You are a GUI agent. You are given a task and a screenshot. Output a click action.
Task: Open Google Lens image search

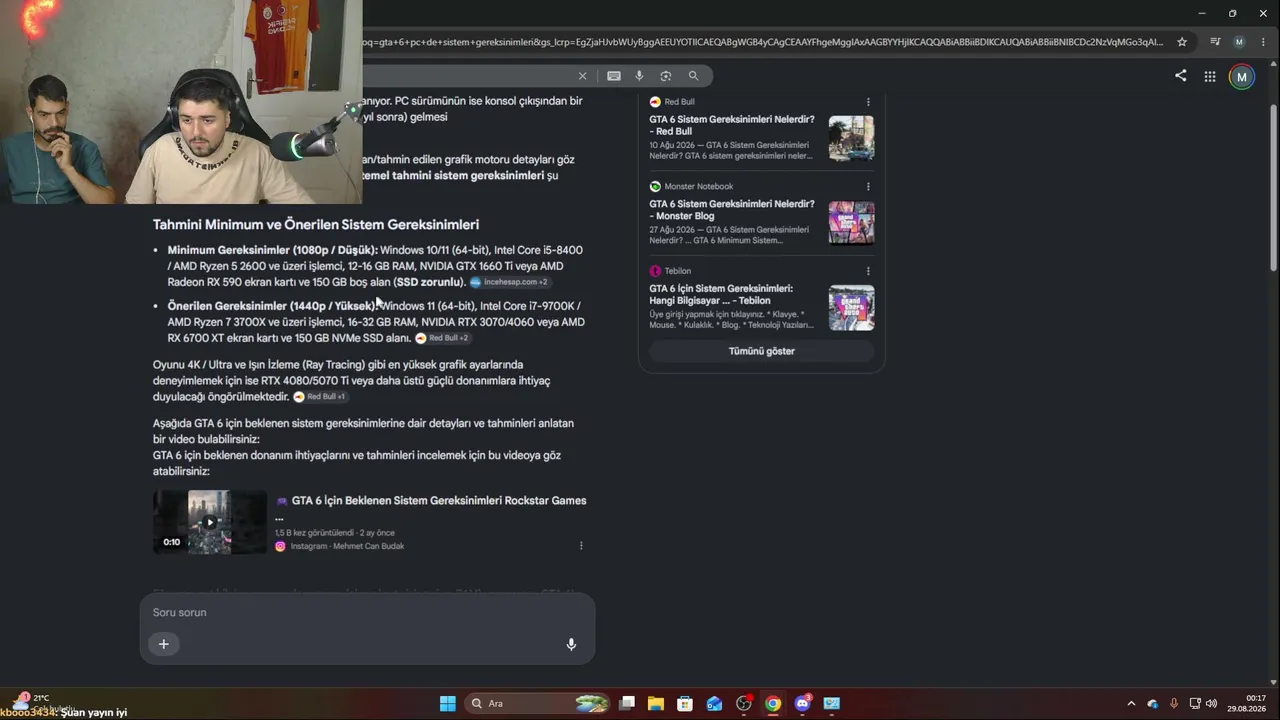(666, 76)
